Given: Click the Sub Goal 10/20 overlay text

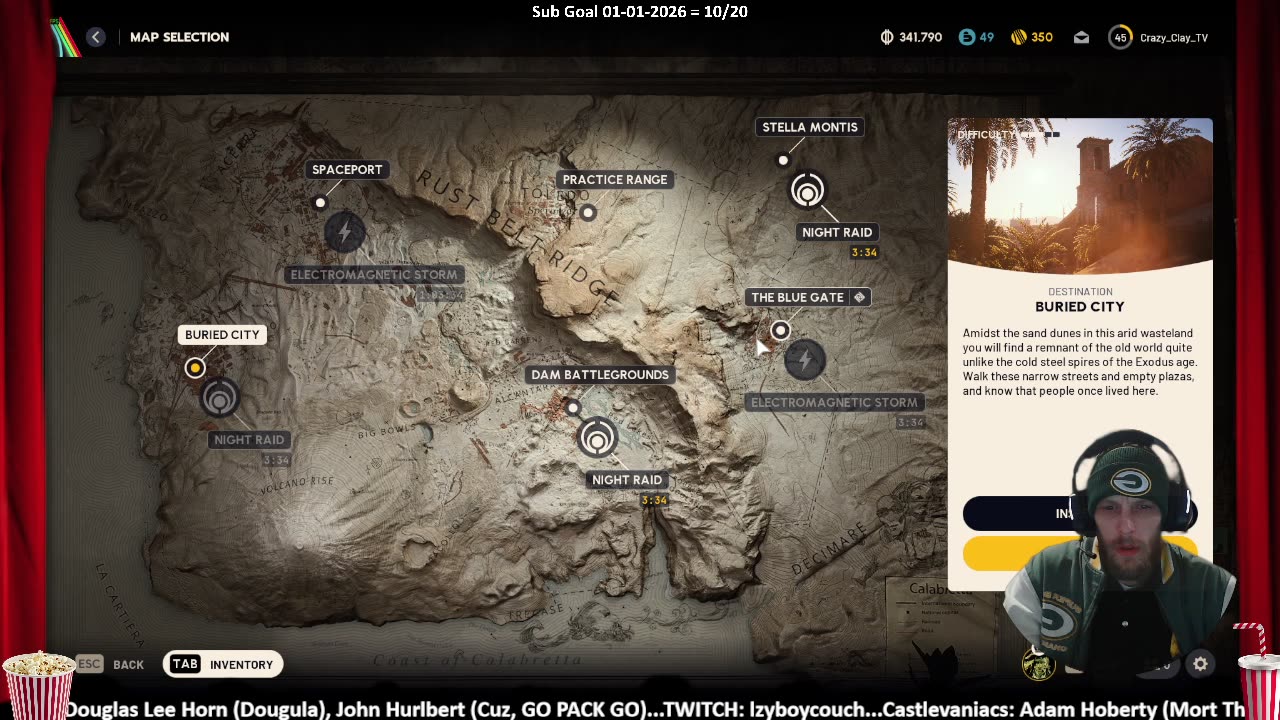Looking at the screenshot, I should coord(640,12).
